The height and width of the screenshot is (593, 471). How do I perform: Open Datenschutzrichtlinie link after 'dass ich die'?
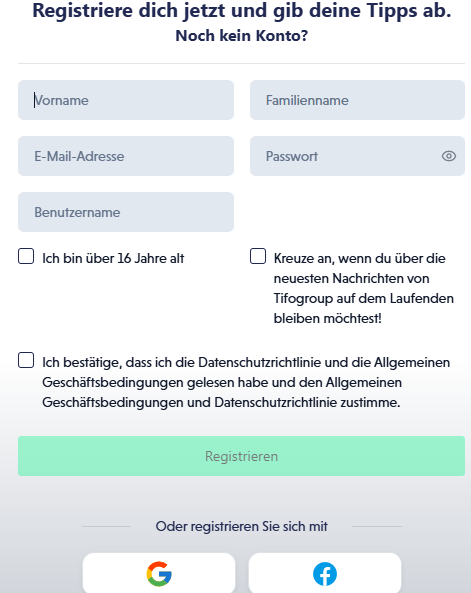[260, 362]
